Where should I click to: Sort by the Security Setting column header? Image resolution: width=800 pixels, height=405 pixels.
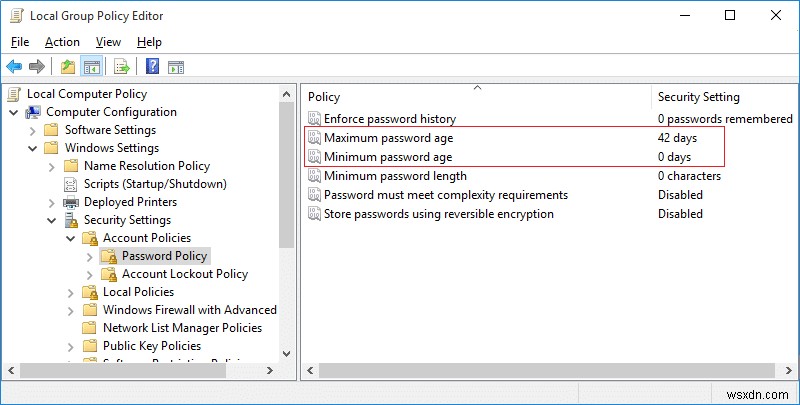coord(698,97)
